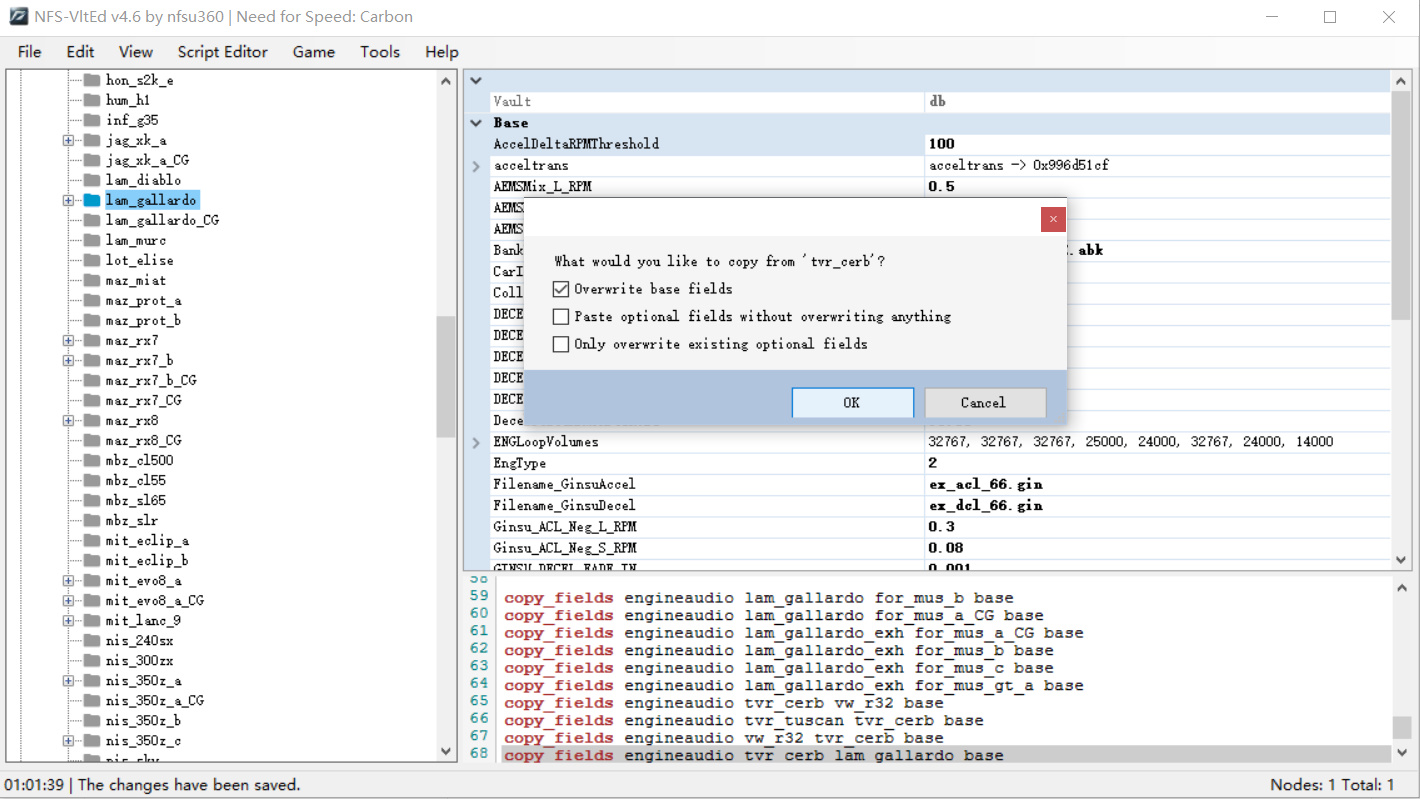Click the maz_miat folder icon
Image resolution: width=1420 pixels, height=799 pixels.
tap(92, 280)
